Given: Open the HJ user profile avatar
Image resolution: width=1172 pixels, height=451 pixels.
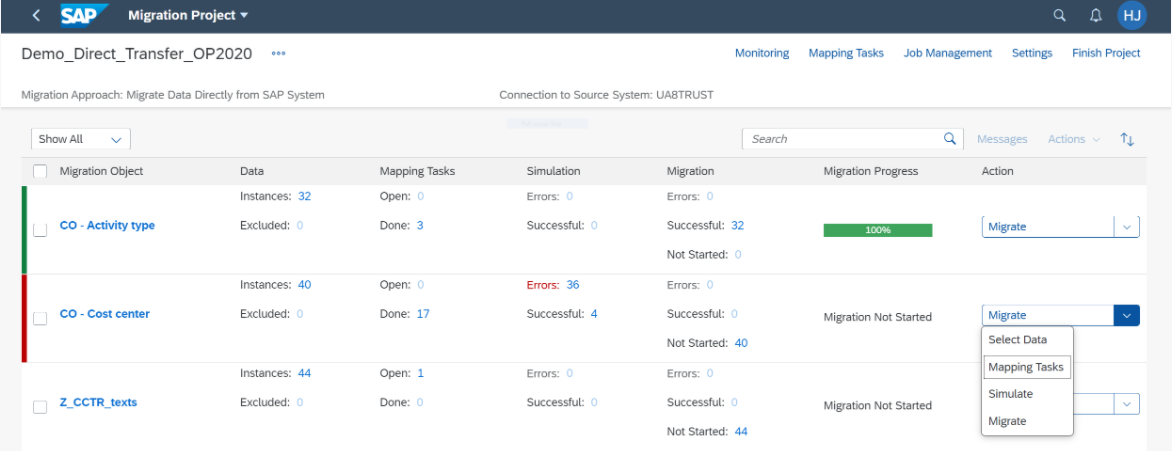Looking at the screenshot, I should click(x=1132, y=16).
